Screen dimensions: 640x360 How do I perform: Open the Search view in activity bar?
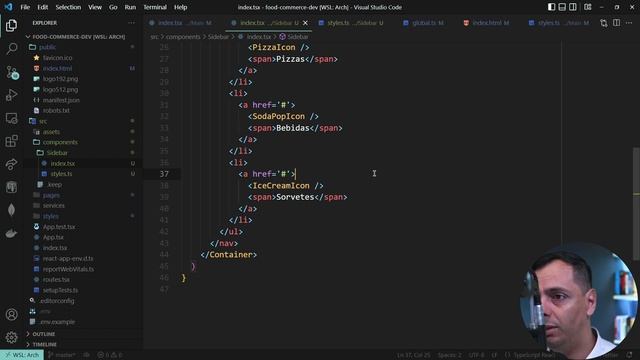[11, 49]
